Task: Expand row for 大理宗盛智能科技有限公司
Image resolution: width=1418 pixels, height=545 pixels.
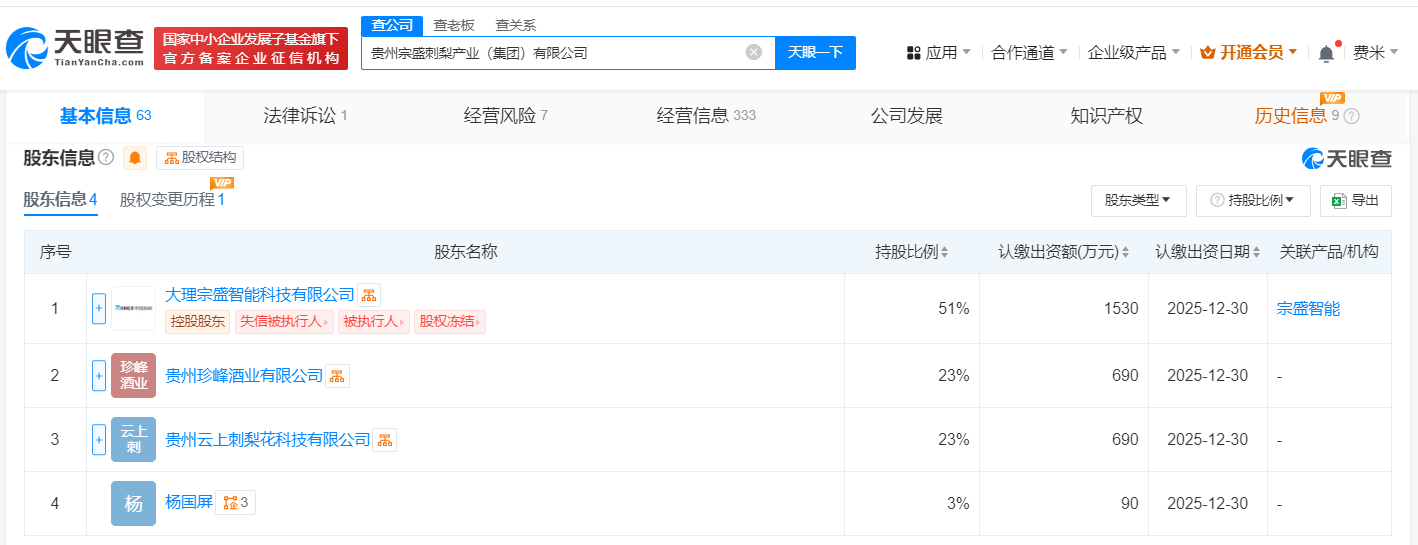Action: tap(99, 309)
